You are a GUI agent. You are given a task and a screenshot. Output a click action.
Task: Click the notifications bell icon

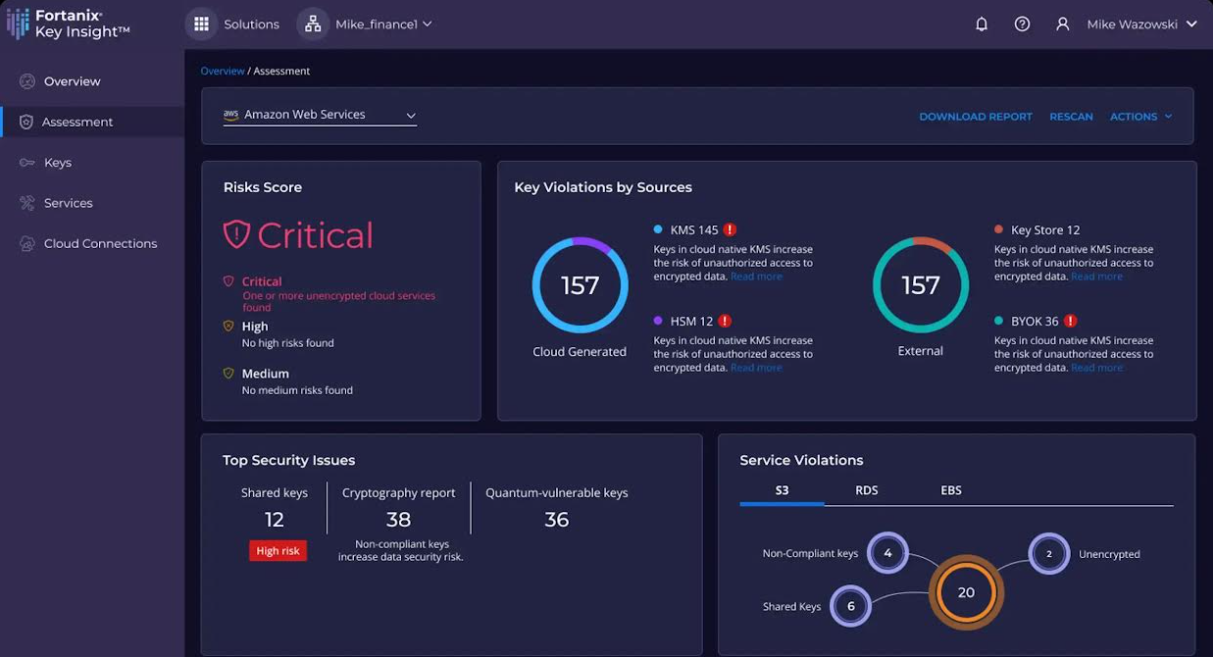click(982, 24)
